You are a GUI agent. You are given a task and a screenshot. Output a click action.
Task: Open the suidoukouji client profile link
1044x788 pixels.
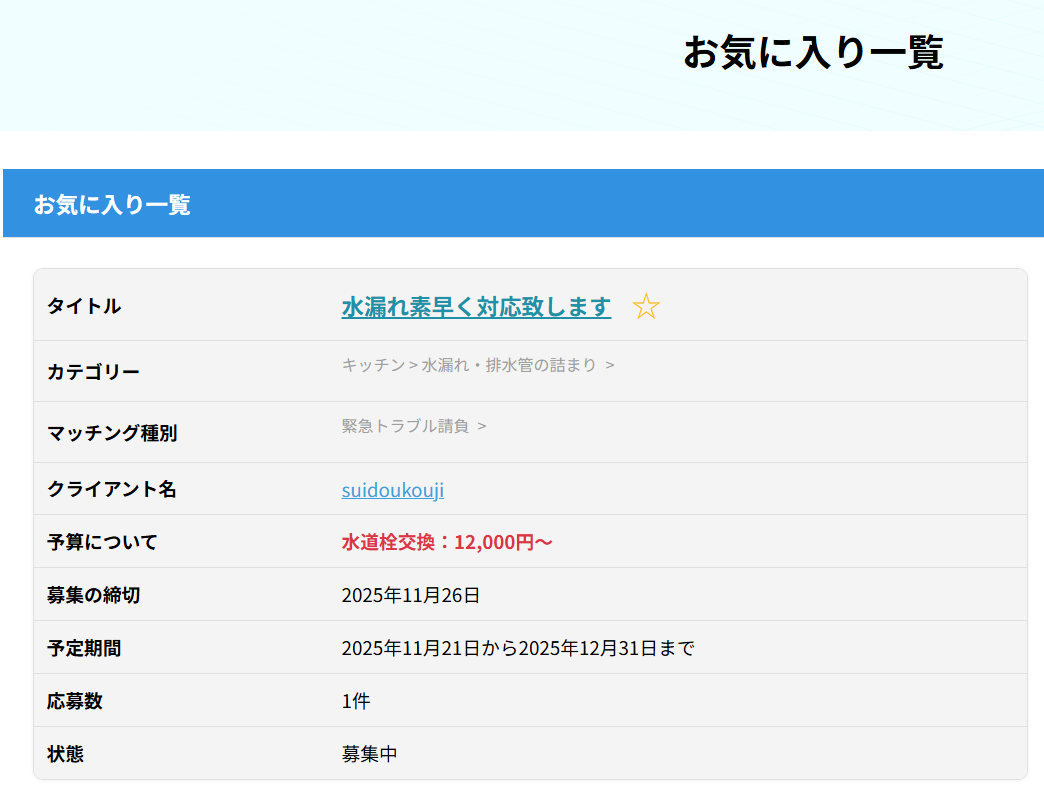point(392,490)
